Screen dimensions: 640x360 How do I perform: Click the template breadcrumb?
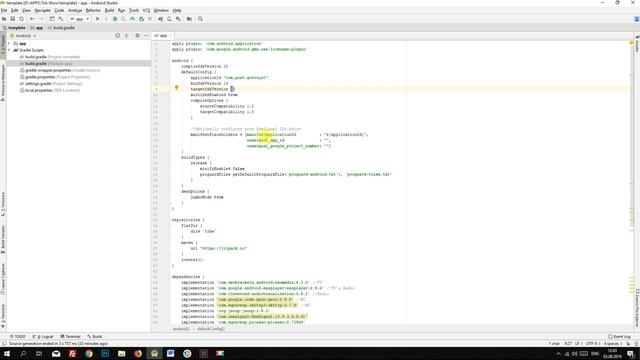(14, 28)
